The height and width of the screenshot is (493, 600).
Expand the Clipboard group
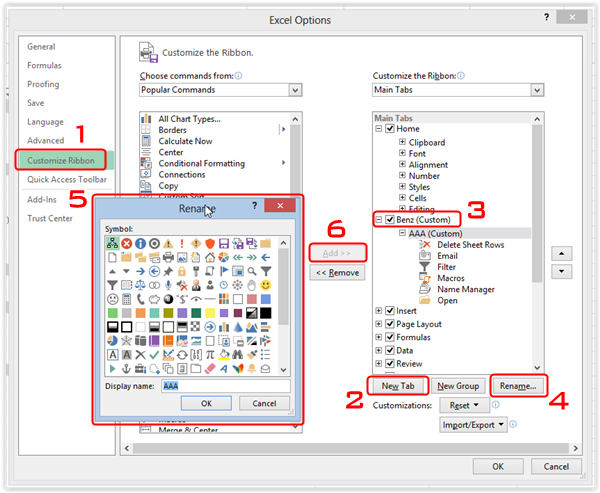point(402,142)
